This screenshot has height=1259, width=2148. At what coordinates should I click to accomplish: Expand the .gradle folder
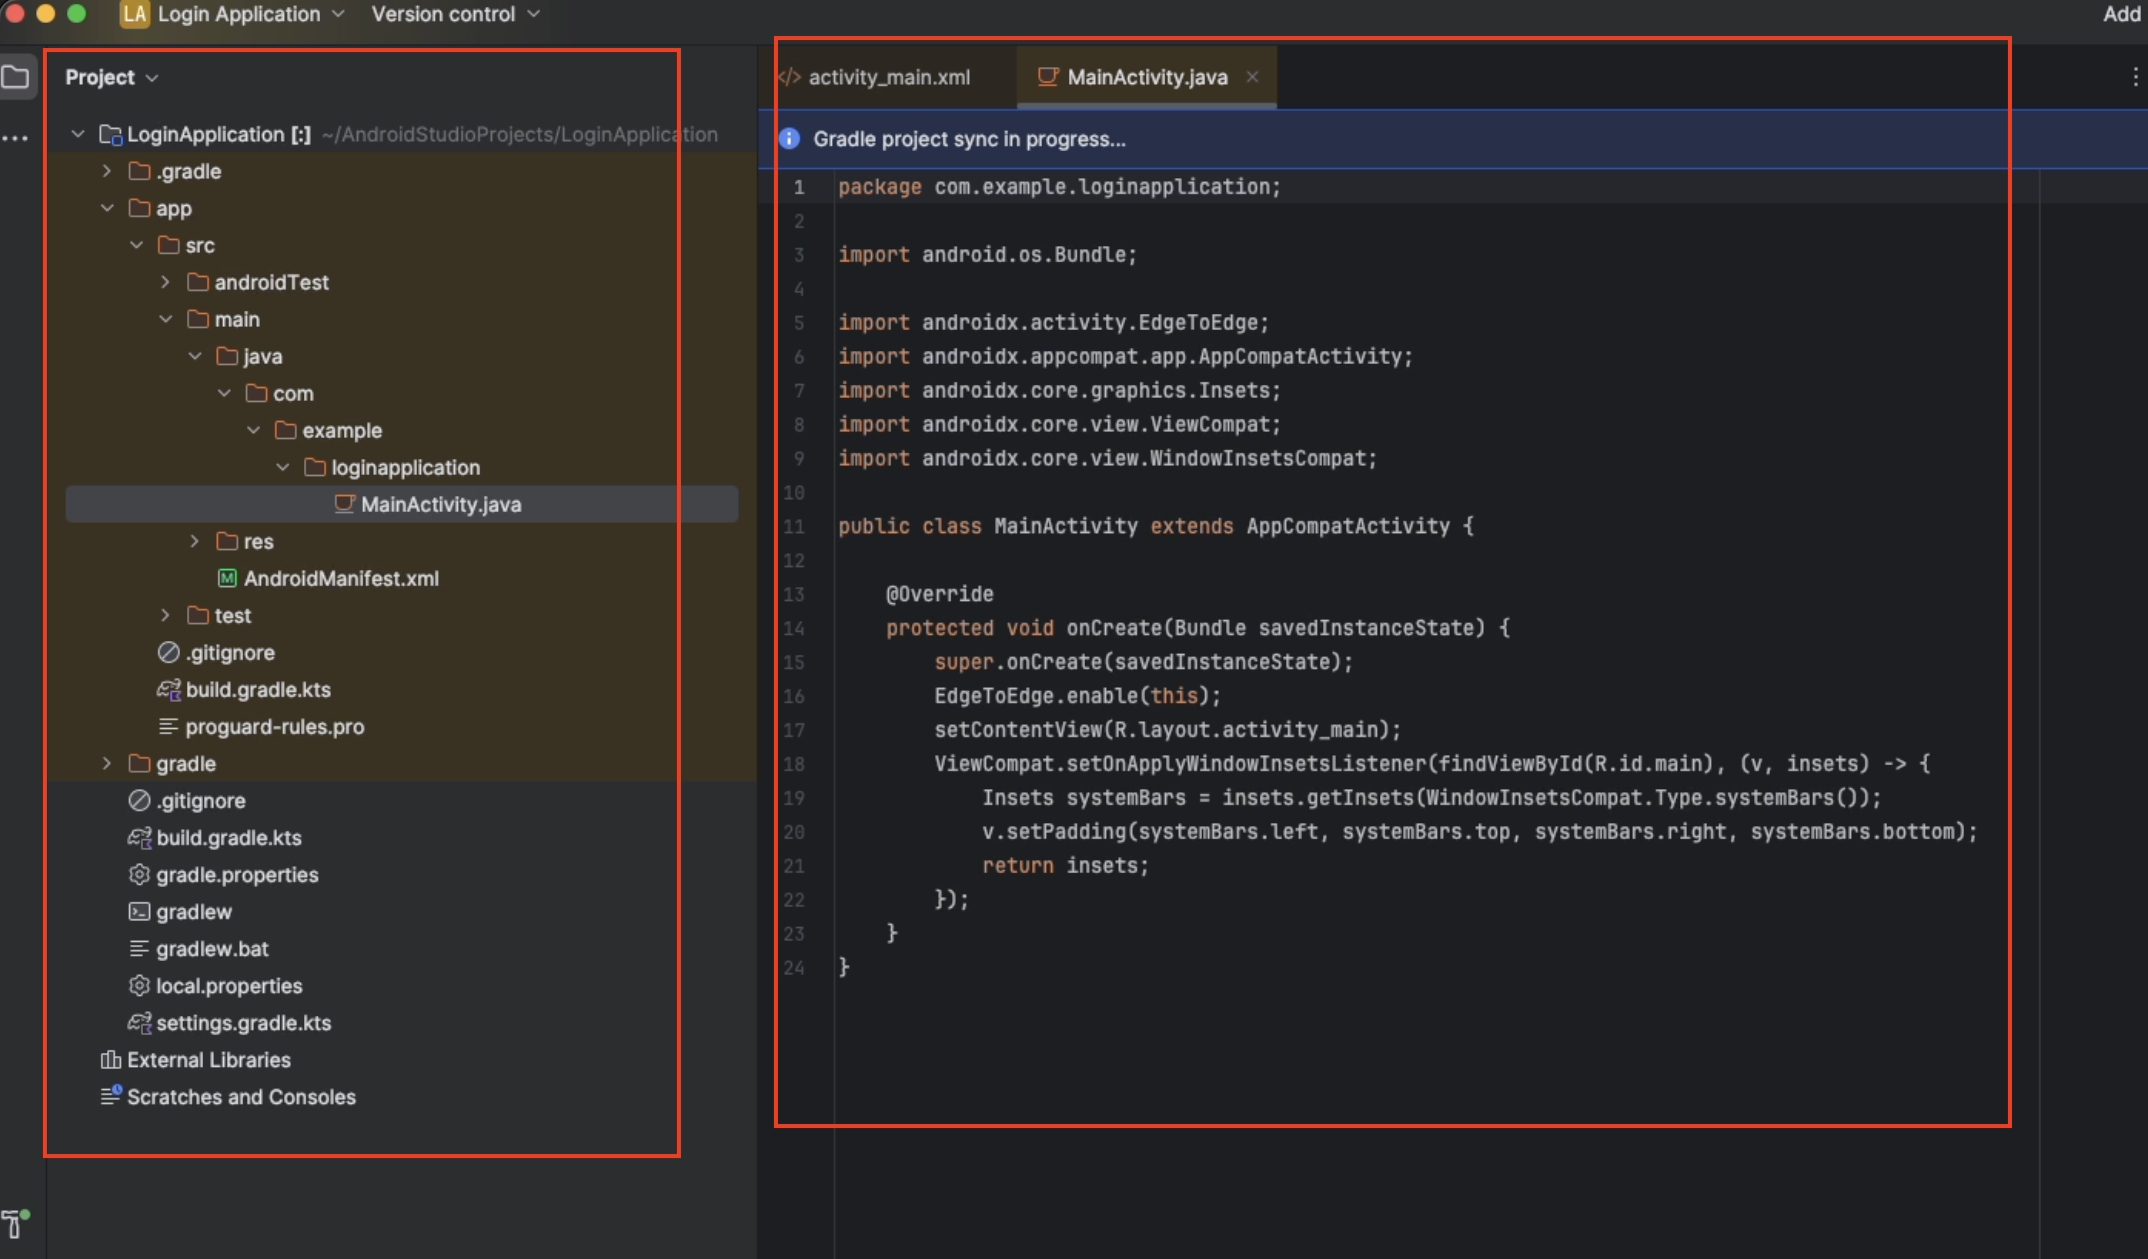tap(107, 171)
